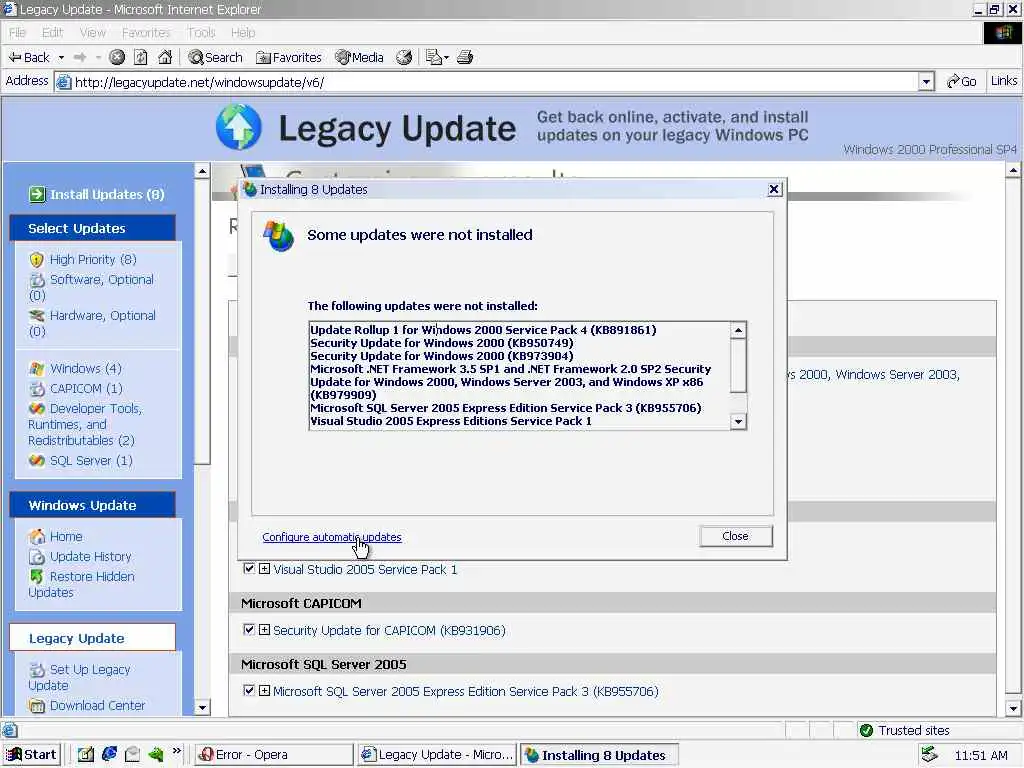
Task: Expand Visual Studio 2005 Service Pack 1 details
Action: pyautogui.click(x=264, y=569)
